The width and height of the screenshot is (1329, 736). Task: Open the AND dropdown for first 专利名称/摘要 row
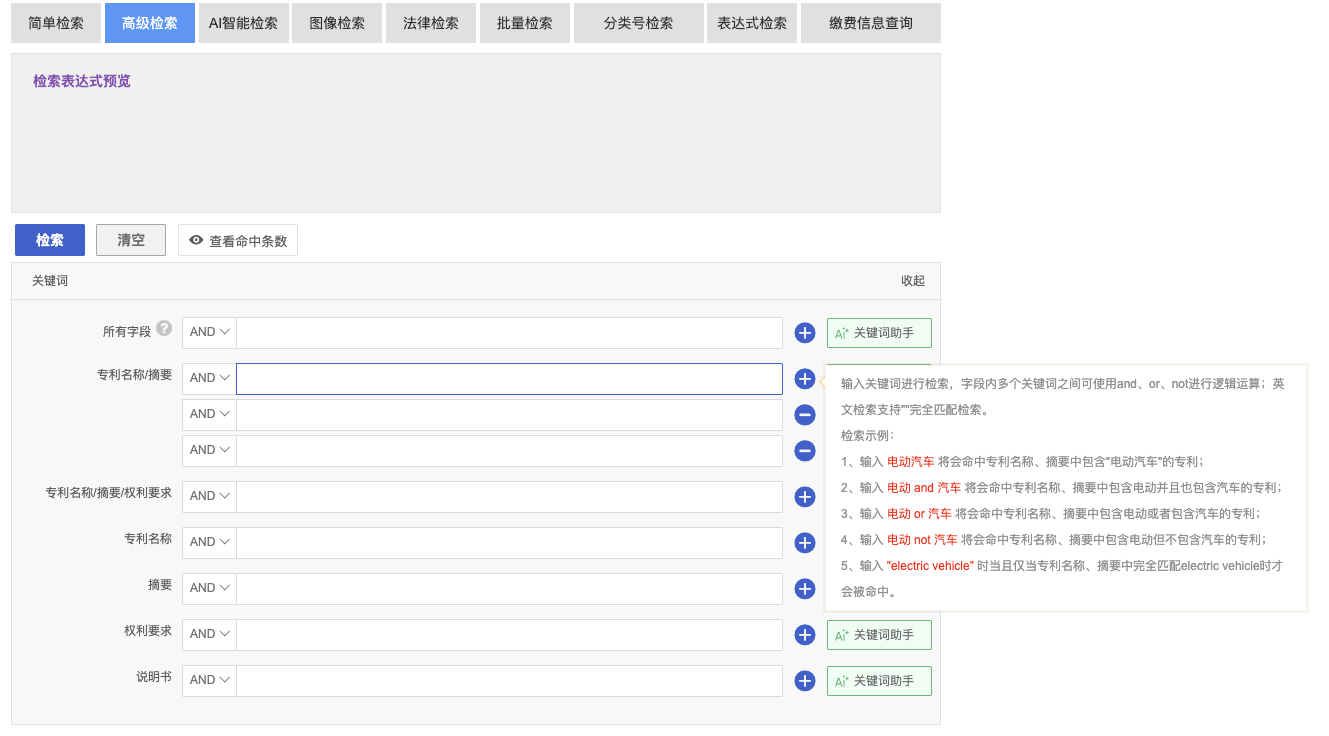coord(210,379)
